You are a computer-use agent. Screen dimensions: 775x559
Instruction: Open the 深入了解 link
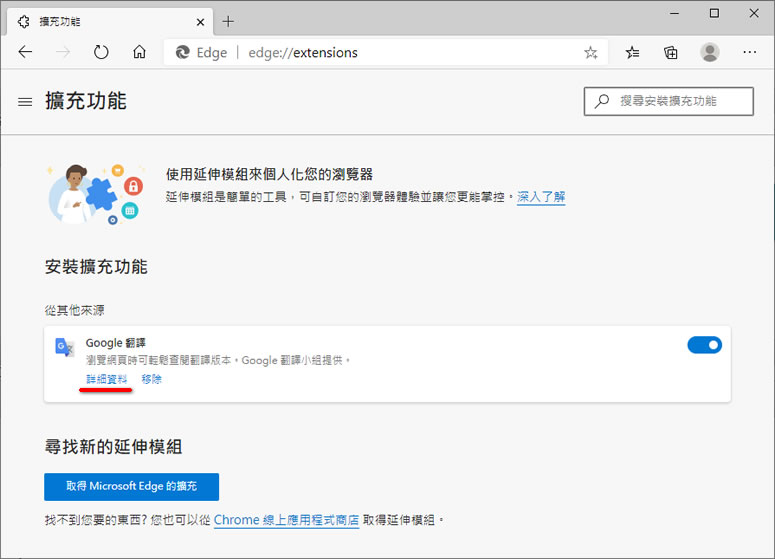[x=541, y=197]
